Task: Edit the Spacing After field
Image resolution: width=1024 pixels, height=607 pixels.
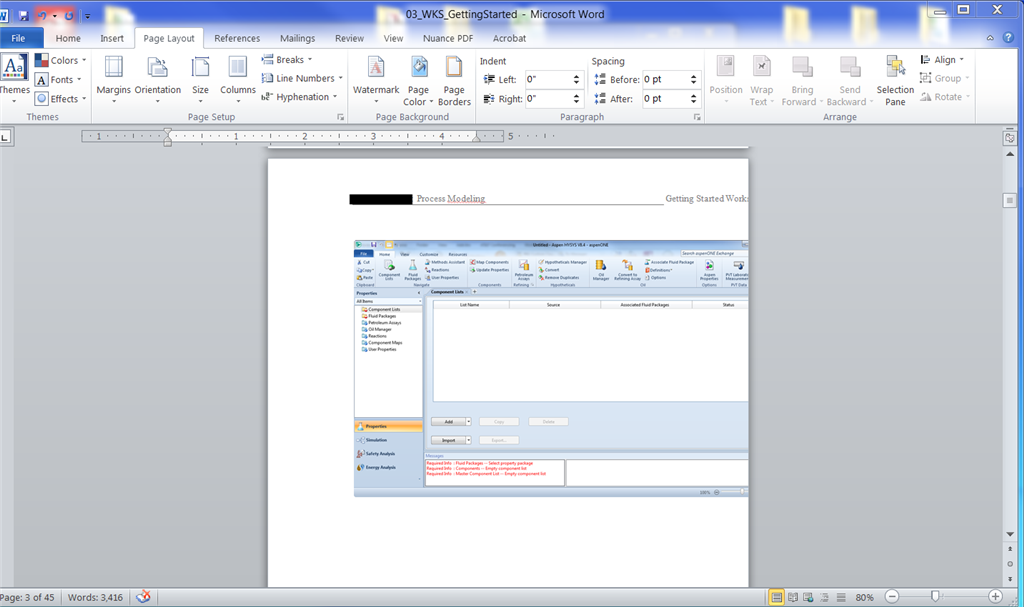Action: (665, 99)
